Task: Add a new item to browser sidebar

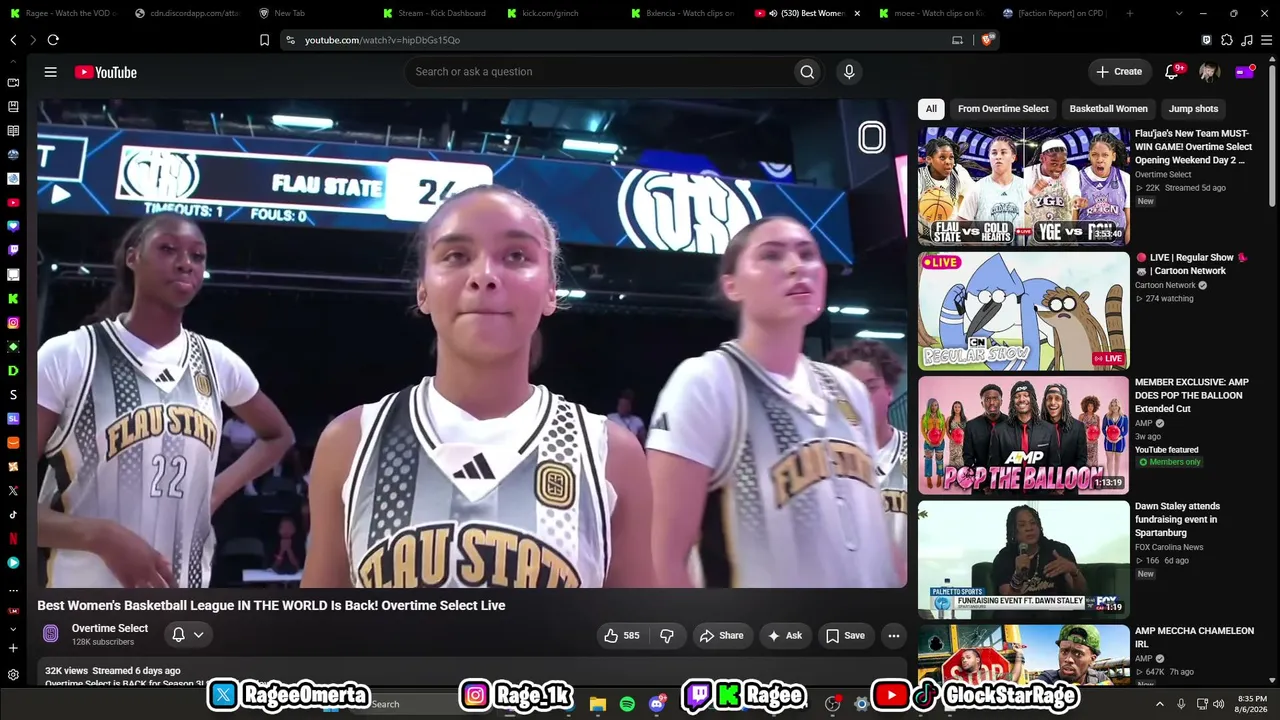Action: 13,648
